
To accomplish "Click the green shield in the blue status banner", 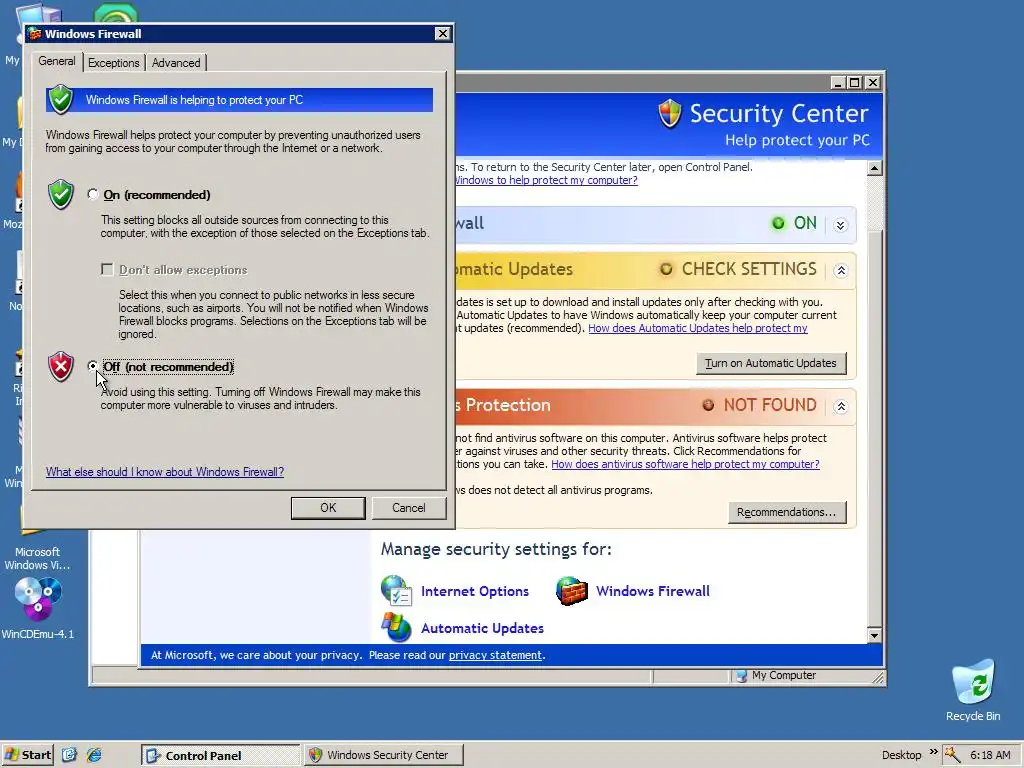I will (61, 99).
